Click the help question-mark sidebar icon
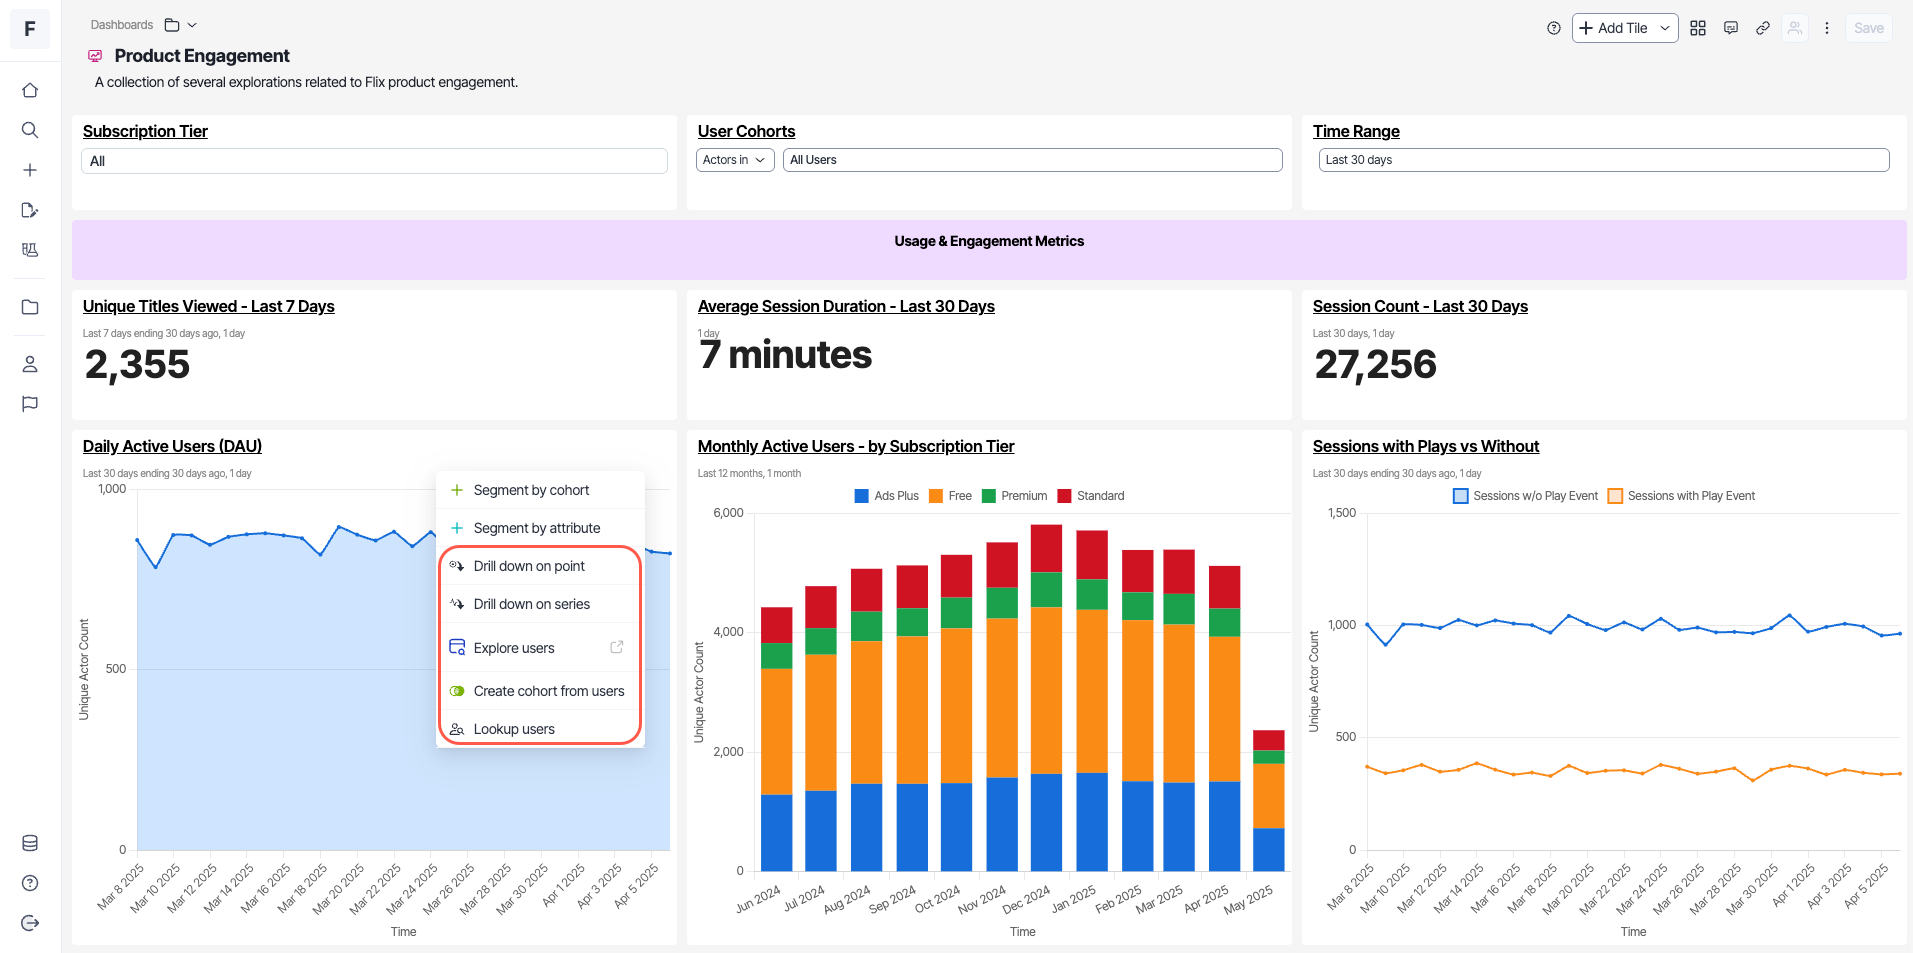 tap(30, 883)
